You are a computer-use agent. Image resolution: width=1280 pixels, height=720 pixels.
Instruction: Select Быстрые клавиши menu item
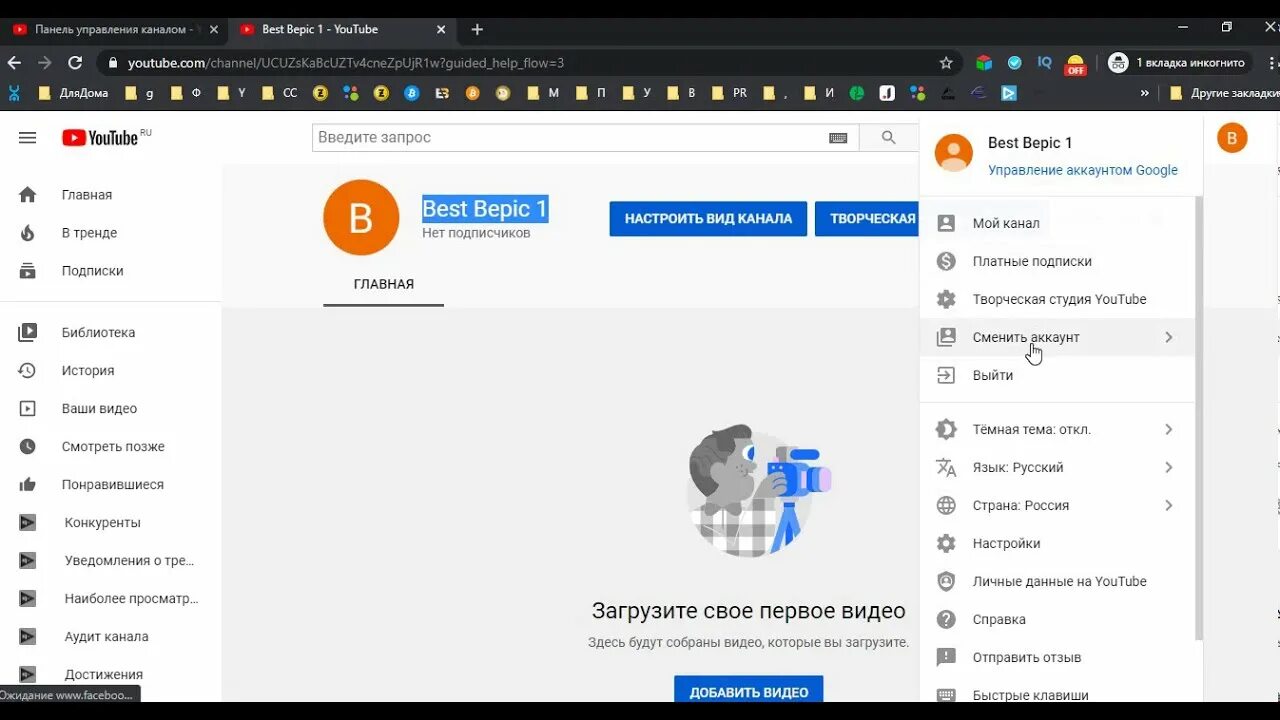click(1057, 693)
